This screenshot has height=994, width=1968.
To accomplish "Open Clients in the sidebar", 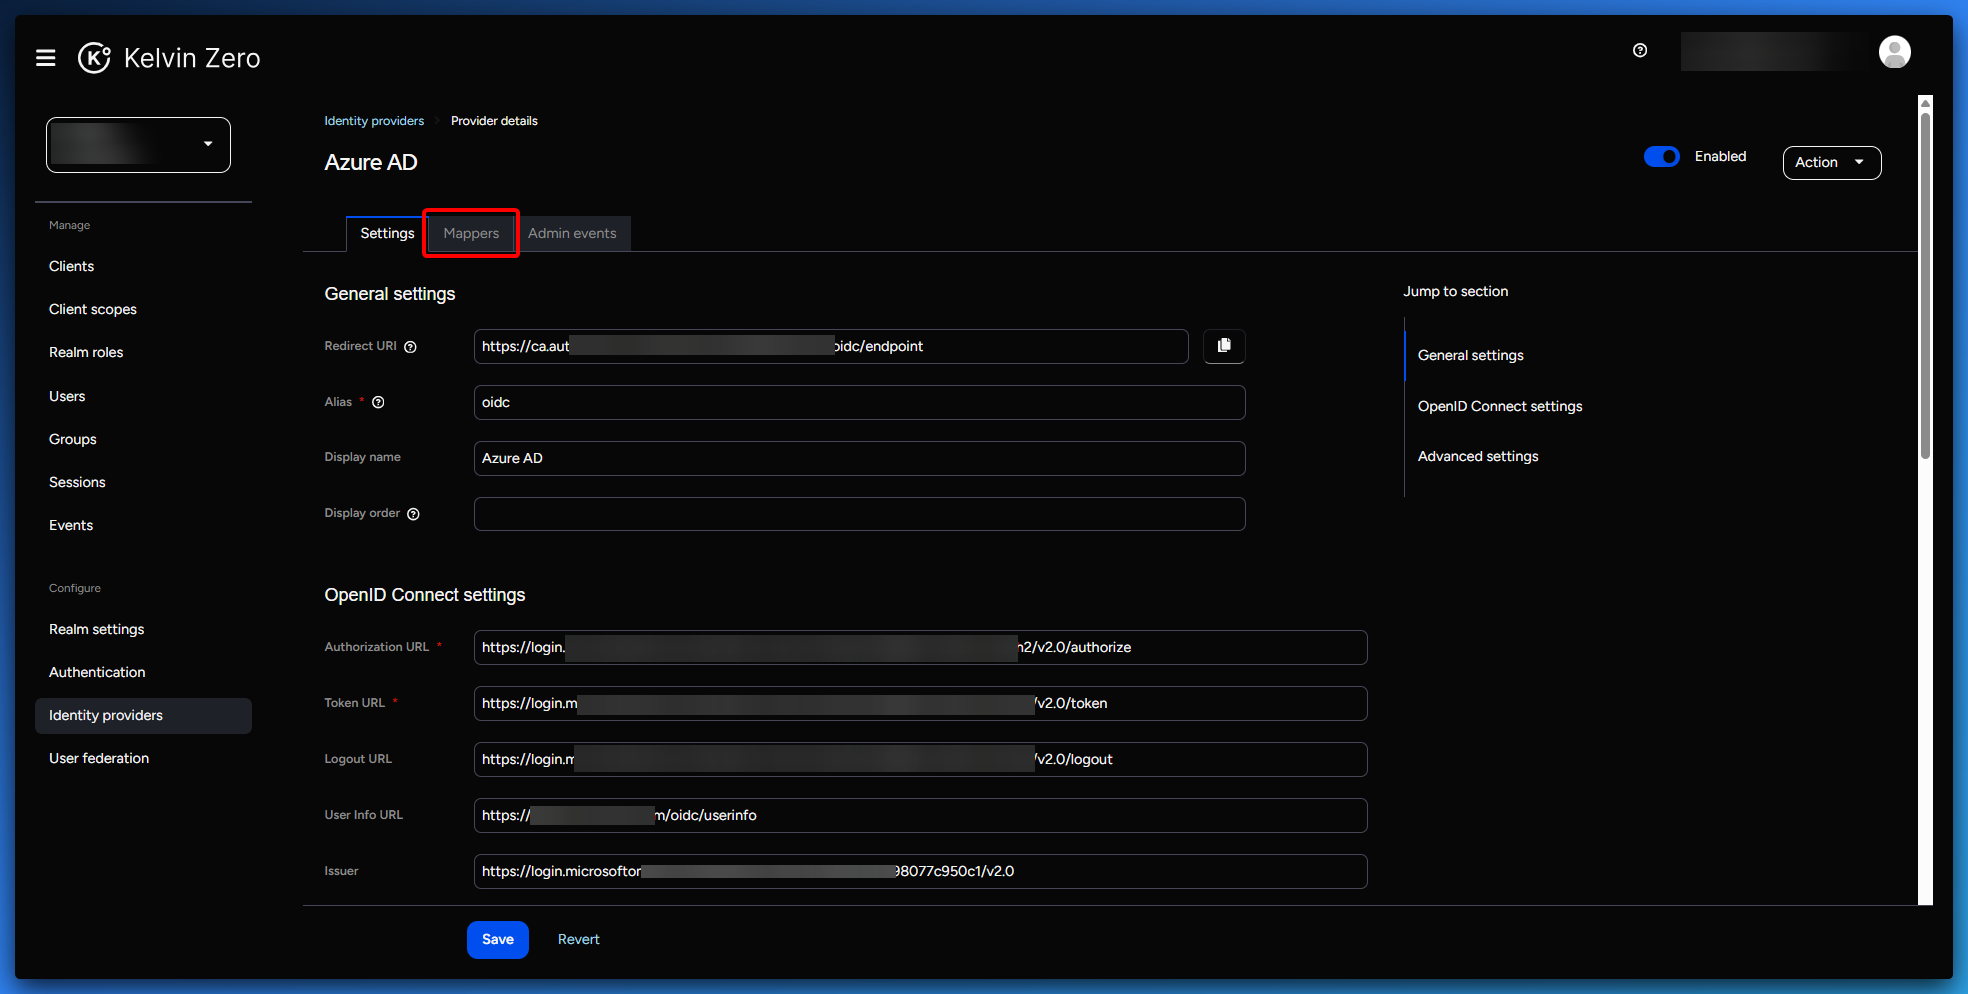I will pos(71,266).
